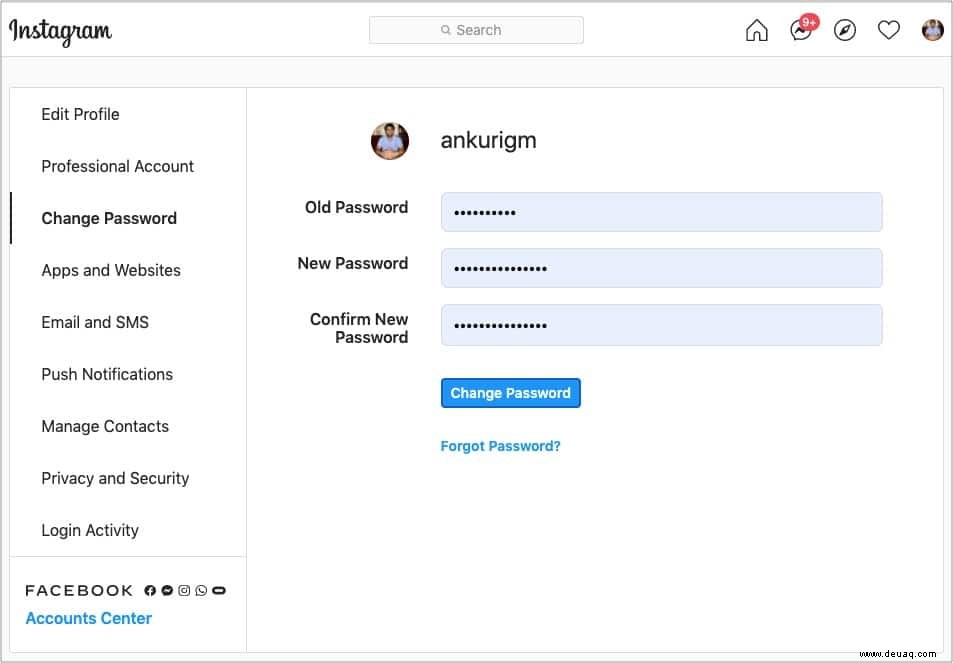Open the Accounts Center link
Image resolution: width=953 pixels, height=663 pixels.
89,618
